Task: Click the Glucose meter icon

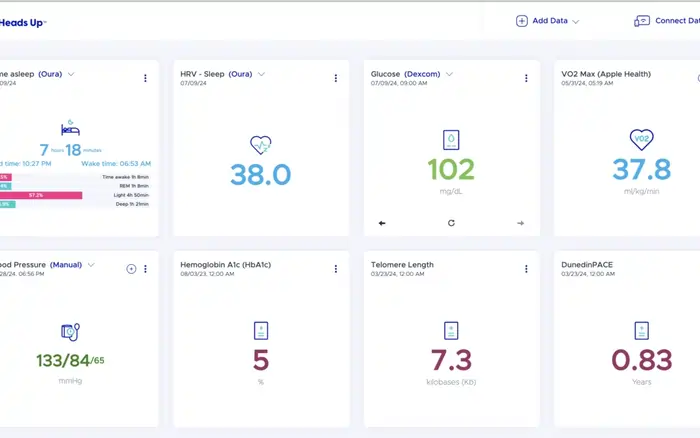Action: coord(451,140)
